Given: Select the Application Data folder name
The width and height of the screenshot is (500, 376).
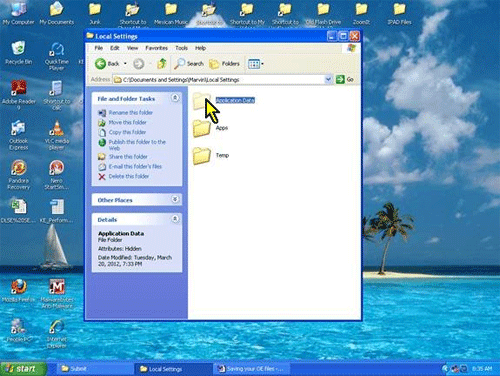Looking at the screenshot, I should (x=235, y=100).
